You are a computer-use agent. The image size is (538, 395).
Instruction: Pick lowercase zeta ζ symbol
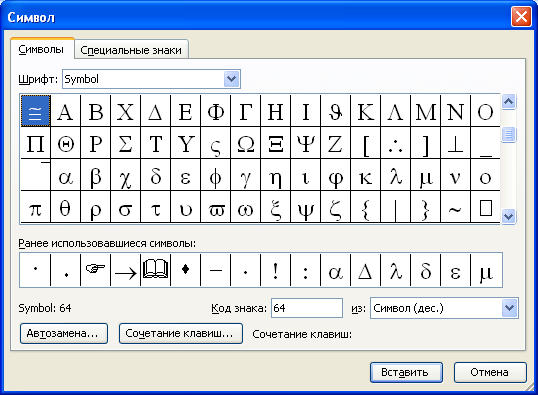(336, 207)
